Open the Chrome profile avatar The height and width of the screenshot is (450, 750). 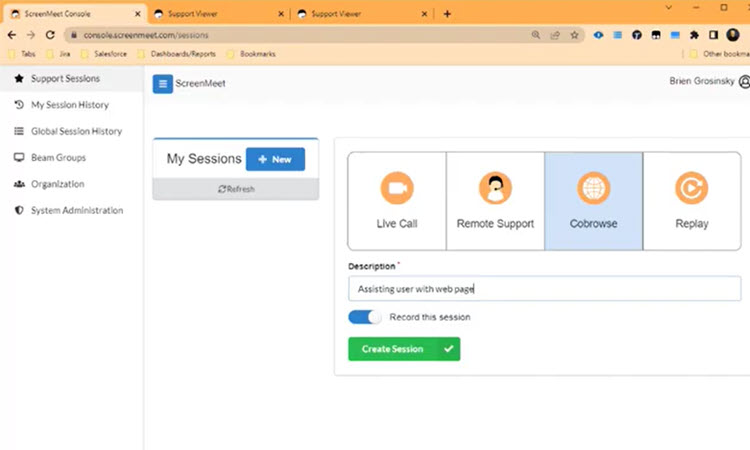coord(733,34)
